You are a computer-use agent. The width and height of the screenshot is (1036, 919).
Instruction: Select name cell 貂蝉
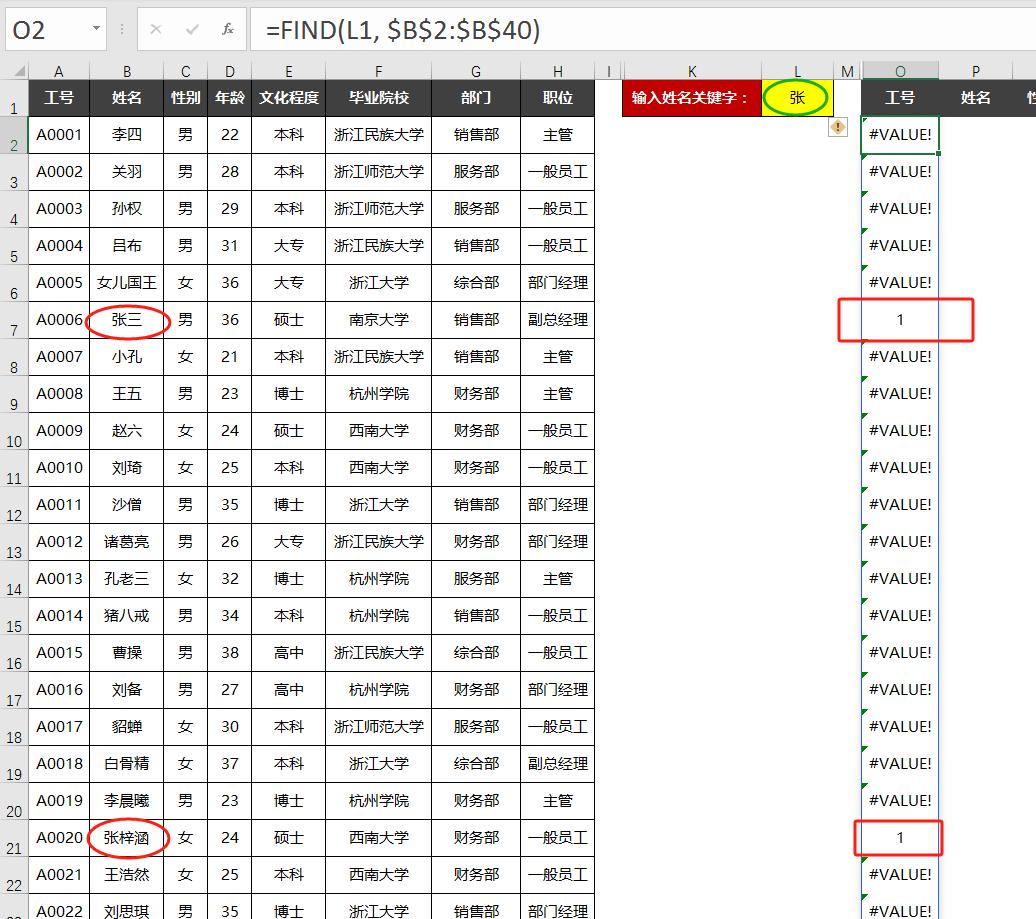tap(126, 727)
